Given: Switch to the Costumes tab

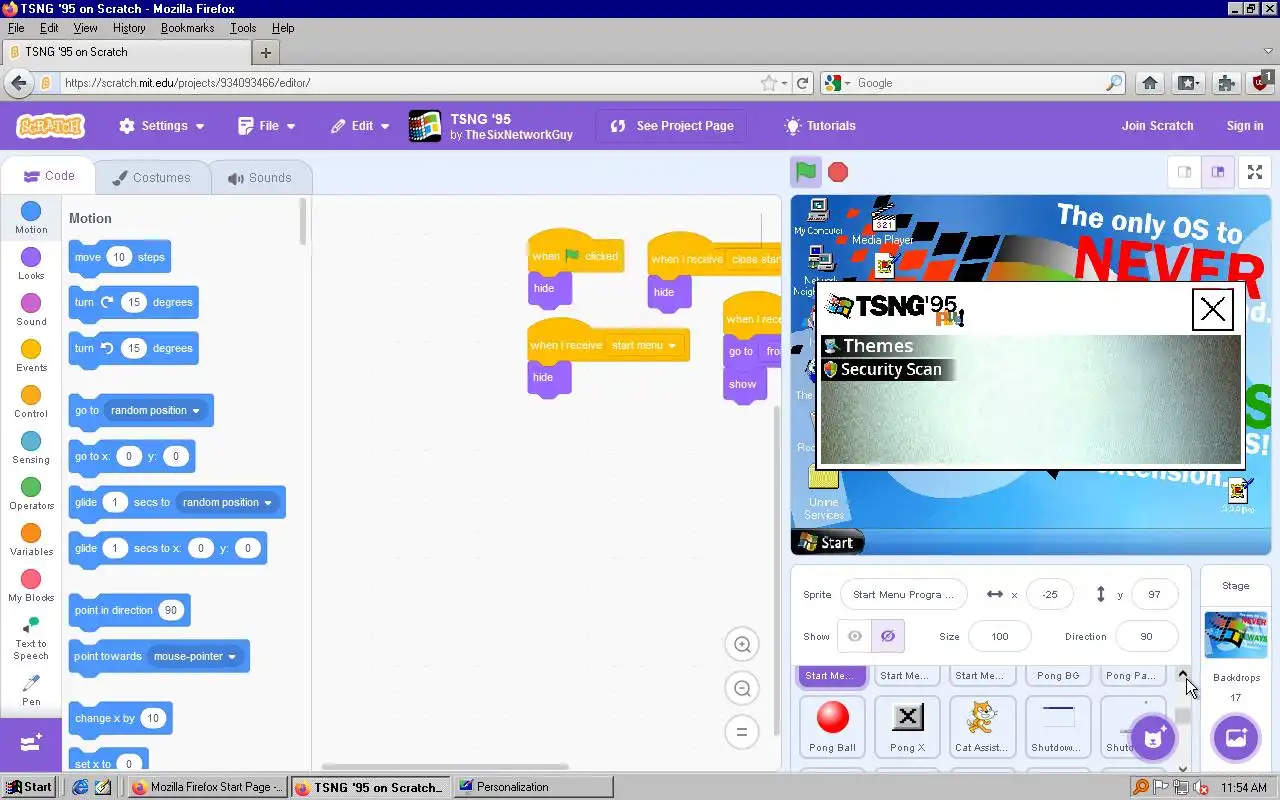Looking at the screenshot, I should point(152,178).
